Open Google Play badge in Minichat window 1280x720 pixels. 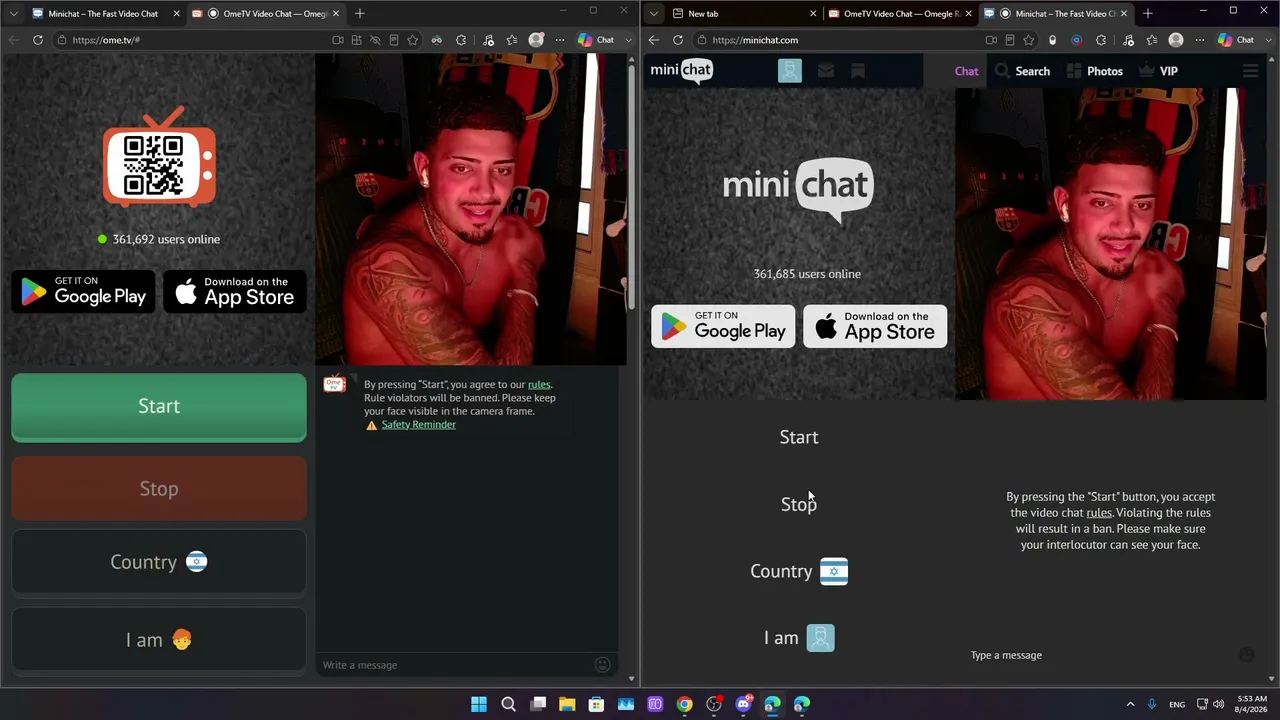click(x=723, y=326)
